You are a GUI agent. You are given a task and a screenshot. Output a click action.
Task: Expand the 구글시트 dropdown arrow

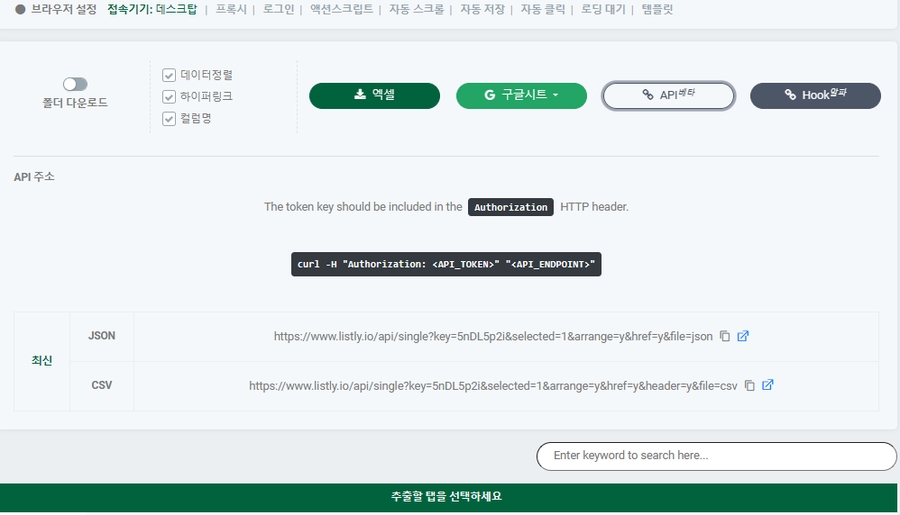[x=556, y=95]
